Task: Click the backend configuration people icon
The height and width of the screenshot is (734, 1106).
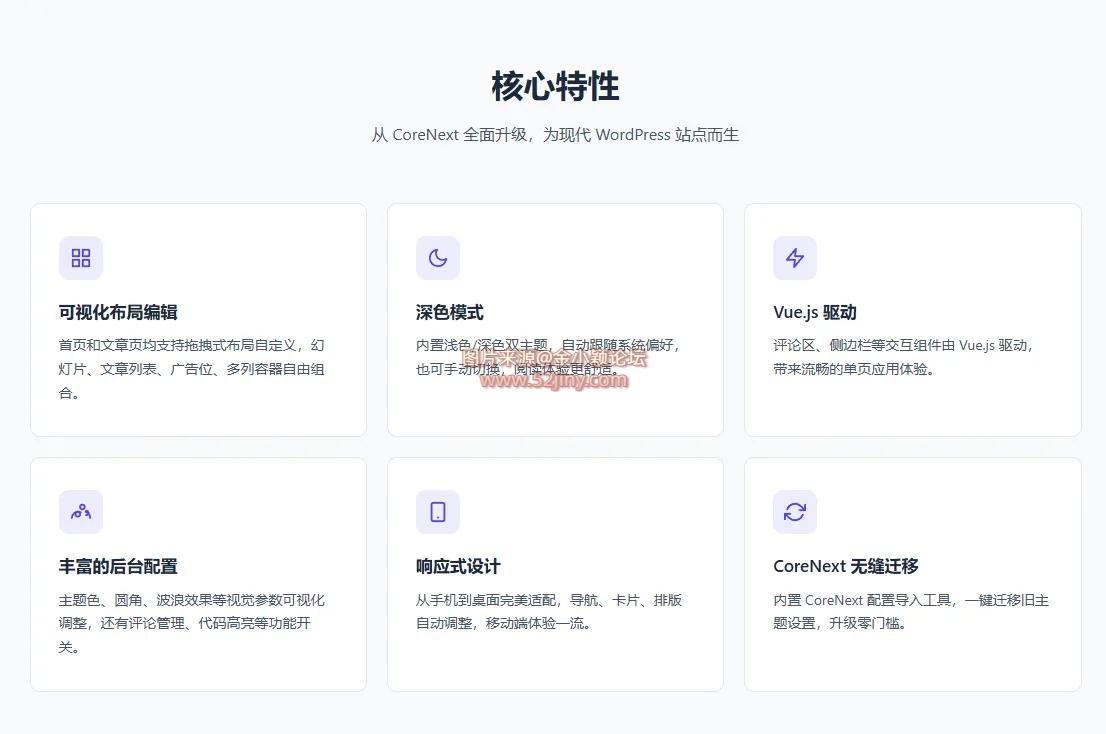Action: [81, 512]
